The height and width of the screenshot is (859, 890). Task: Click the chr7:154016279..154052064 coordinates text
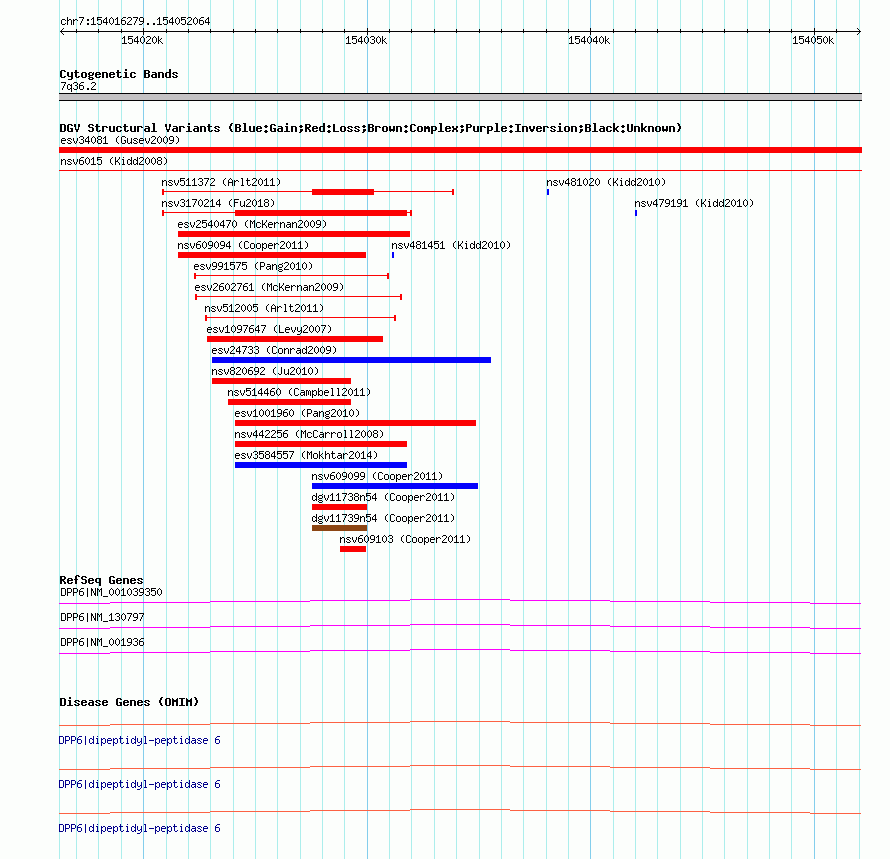[x=135, y=22]
